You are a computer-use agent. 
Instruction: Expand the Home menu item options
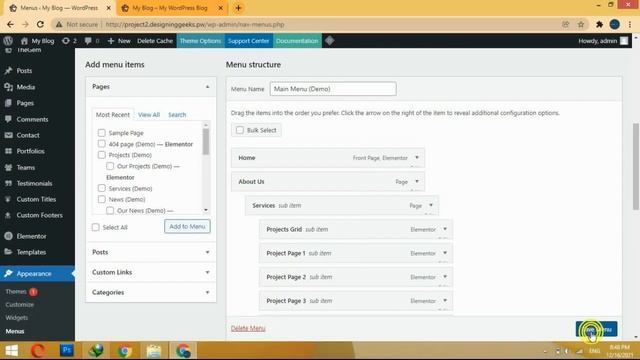pyautogui.click(x=417, y=158)
